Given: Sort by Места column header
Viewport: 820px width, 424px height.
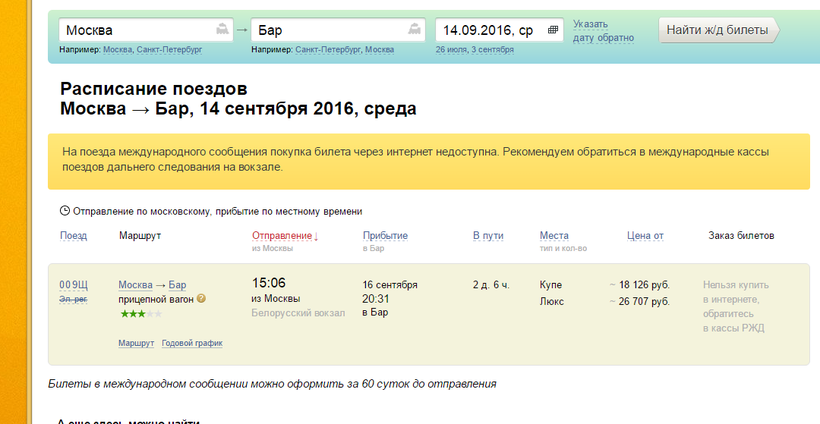Looking at the screenshot, I should tap(553, 236).
